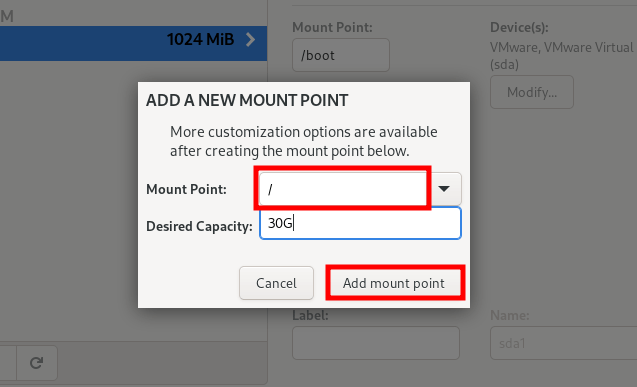Screen dimensions: 637x387
Task: Click the background /boot mount point field
Action: point(341,55)
